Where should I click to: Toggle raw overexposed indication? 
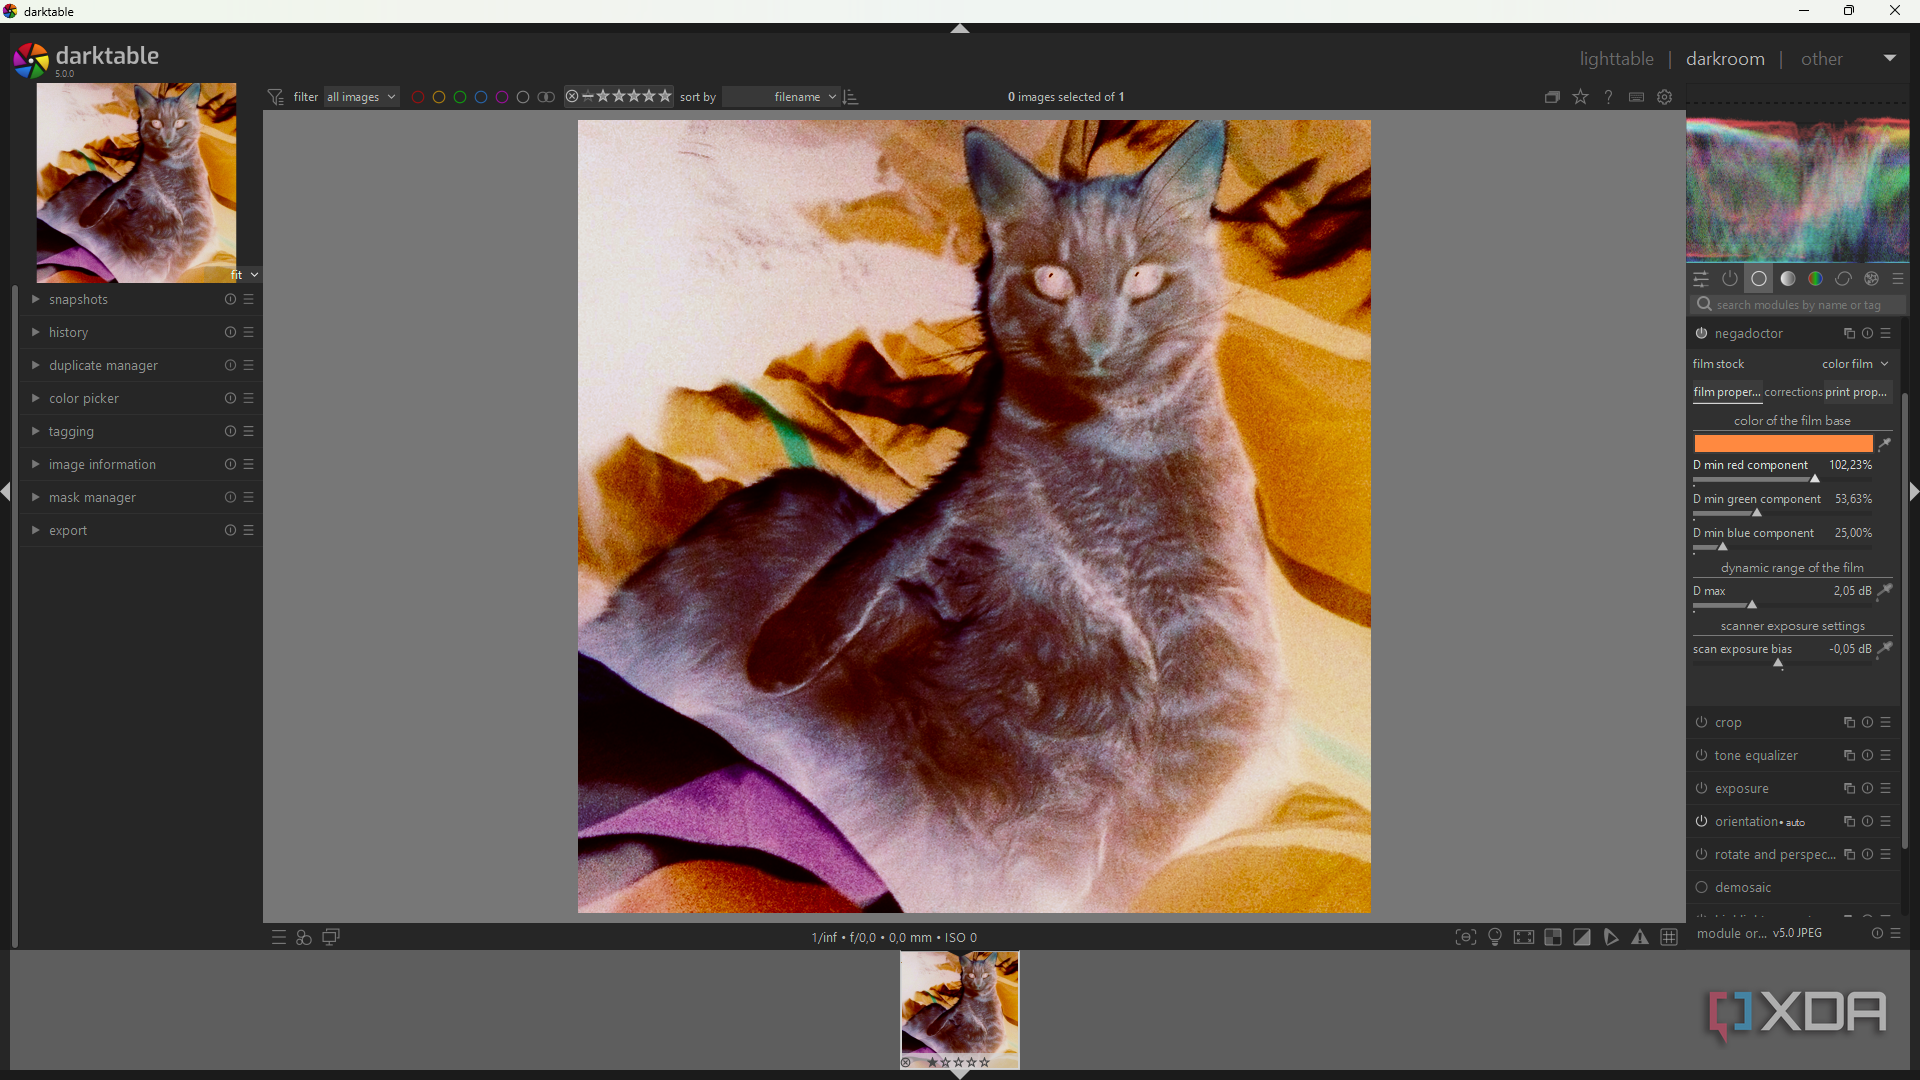coord(1553,937)
